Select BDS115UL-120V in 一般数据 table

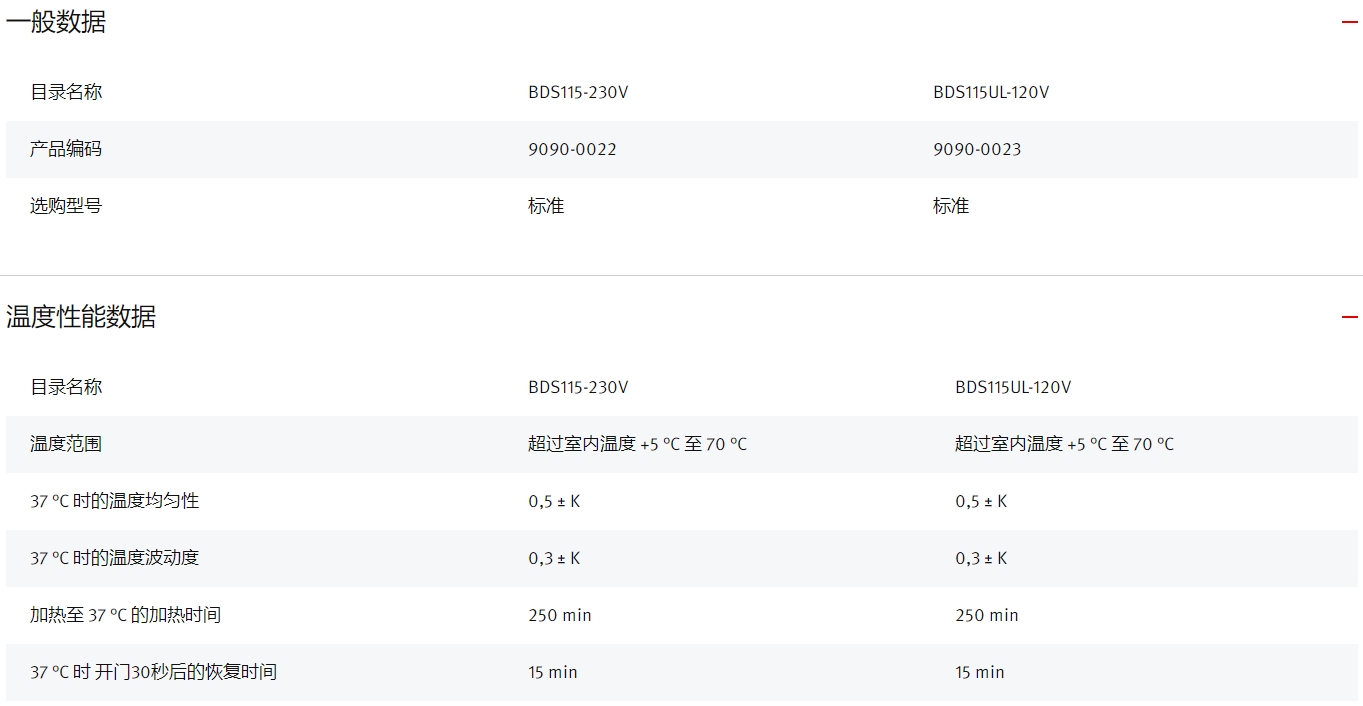991,92
